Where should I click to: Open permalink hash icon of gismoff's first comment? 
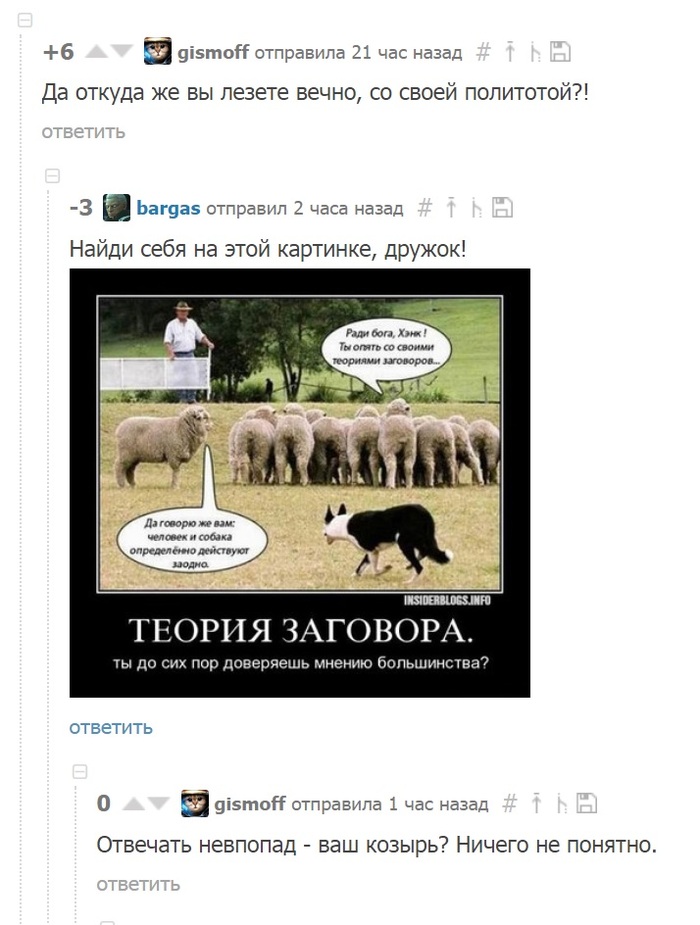coord(483,52)
